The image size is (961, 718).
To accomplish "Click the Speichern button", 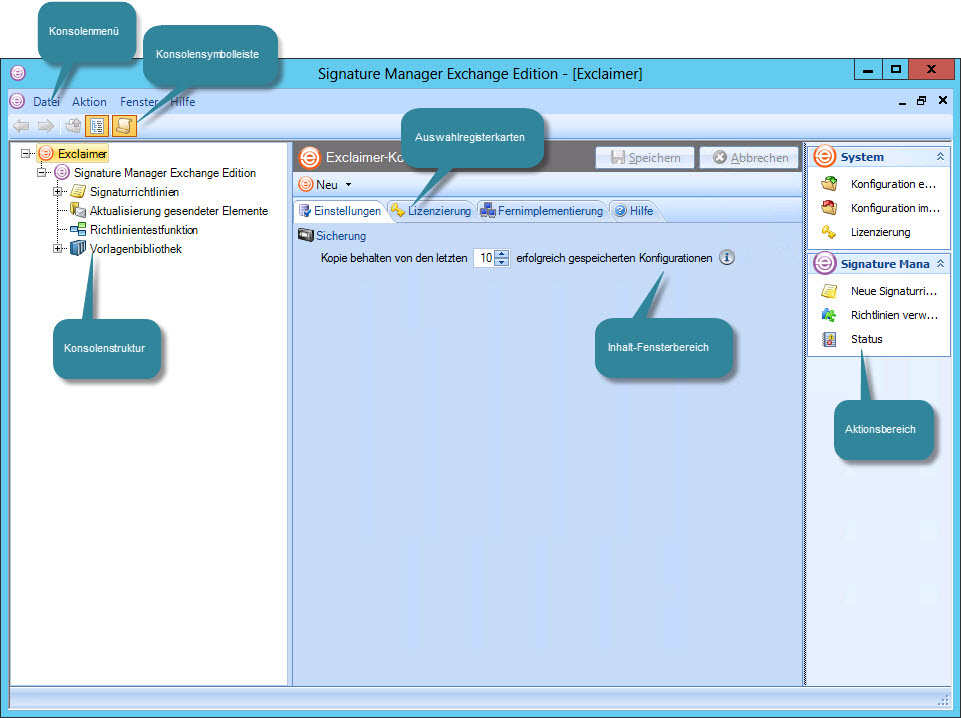I will click(645, 157).
